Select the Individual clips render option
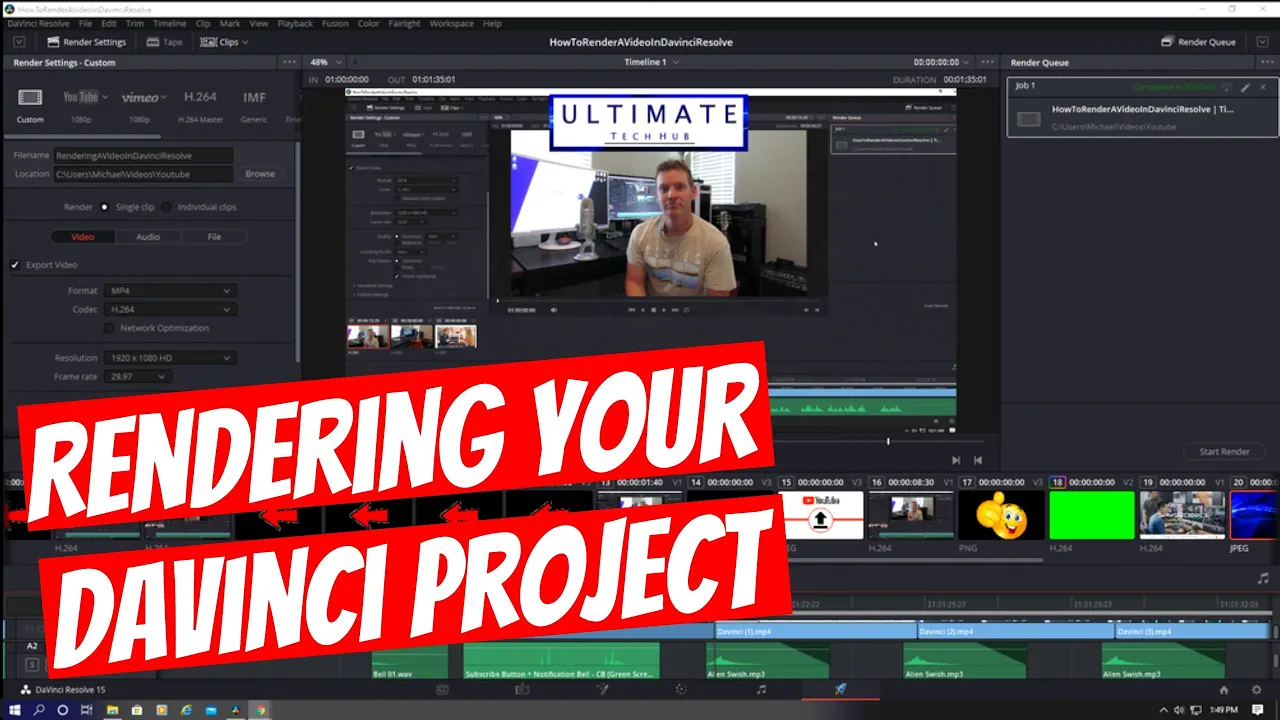The height and width of the screenshot is (720, 1280). pyautogui.click(x=167, y=207)
